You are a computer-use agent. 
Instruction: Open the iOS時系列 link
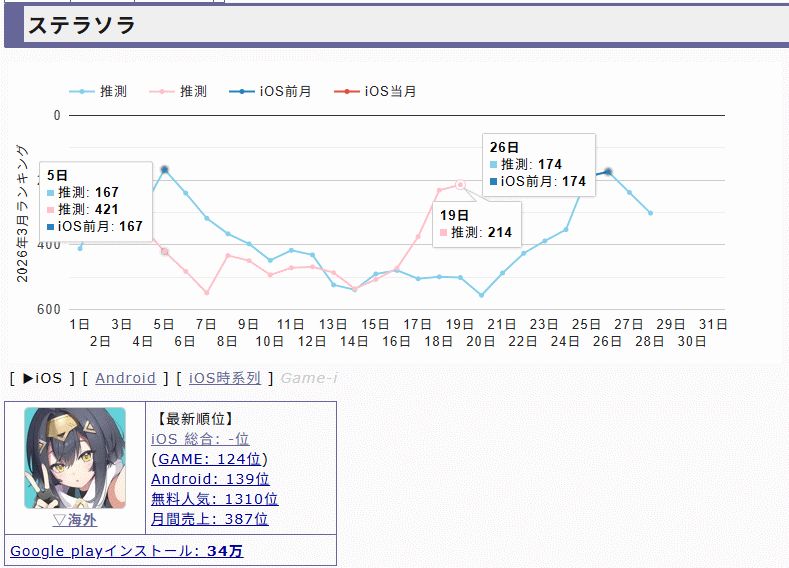(224, 378)
